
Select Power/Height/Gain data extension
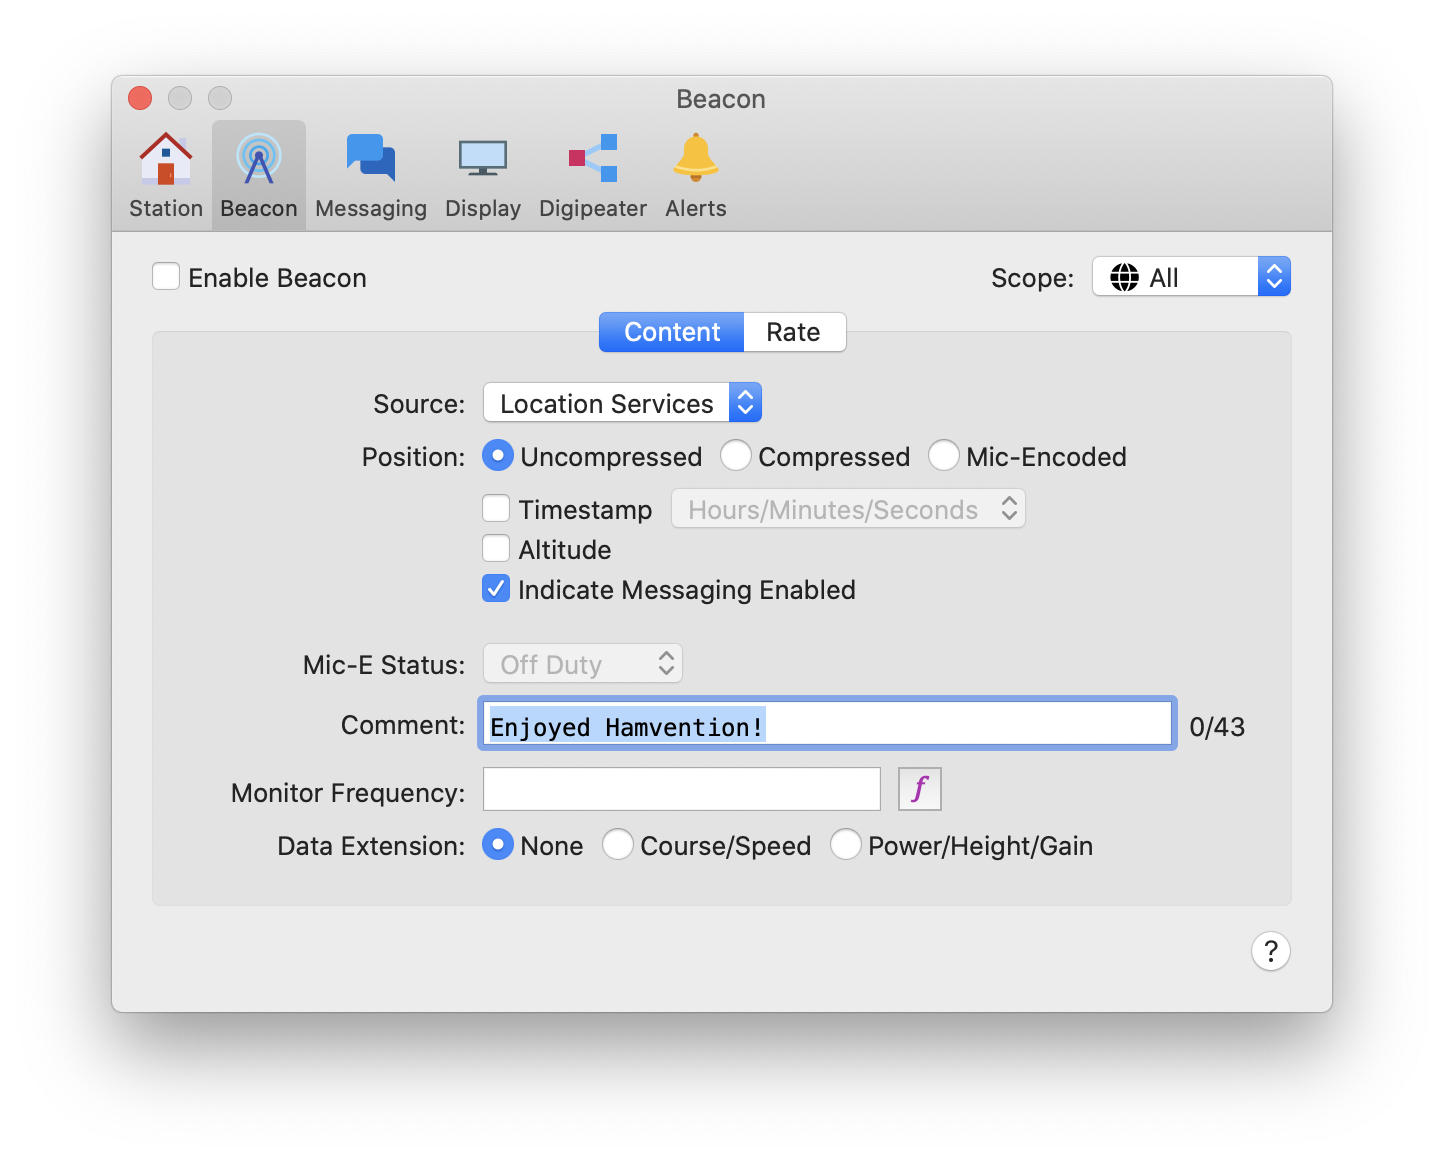click(846, 845)
